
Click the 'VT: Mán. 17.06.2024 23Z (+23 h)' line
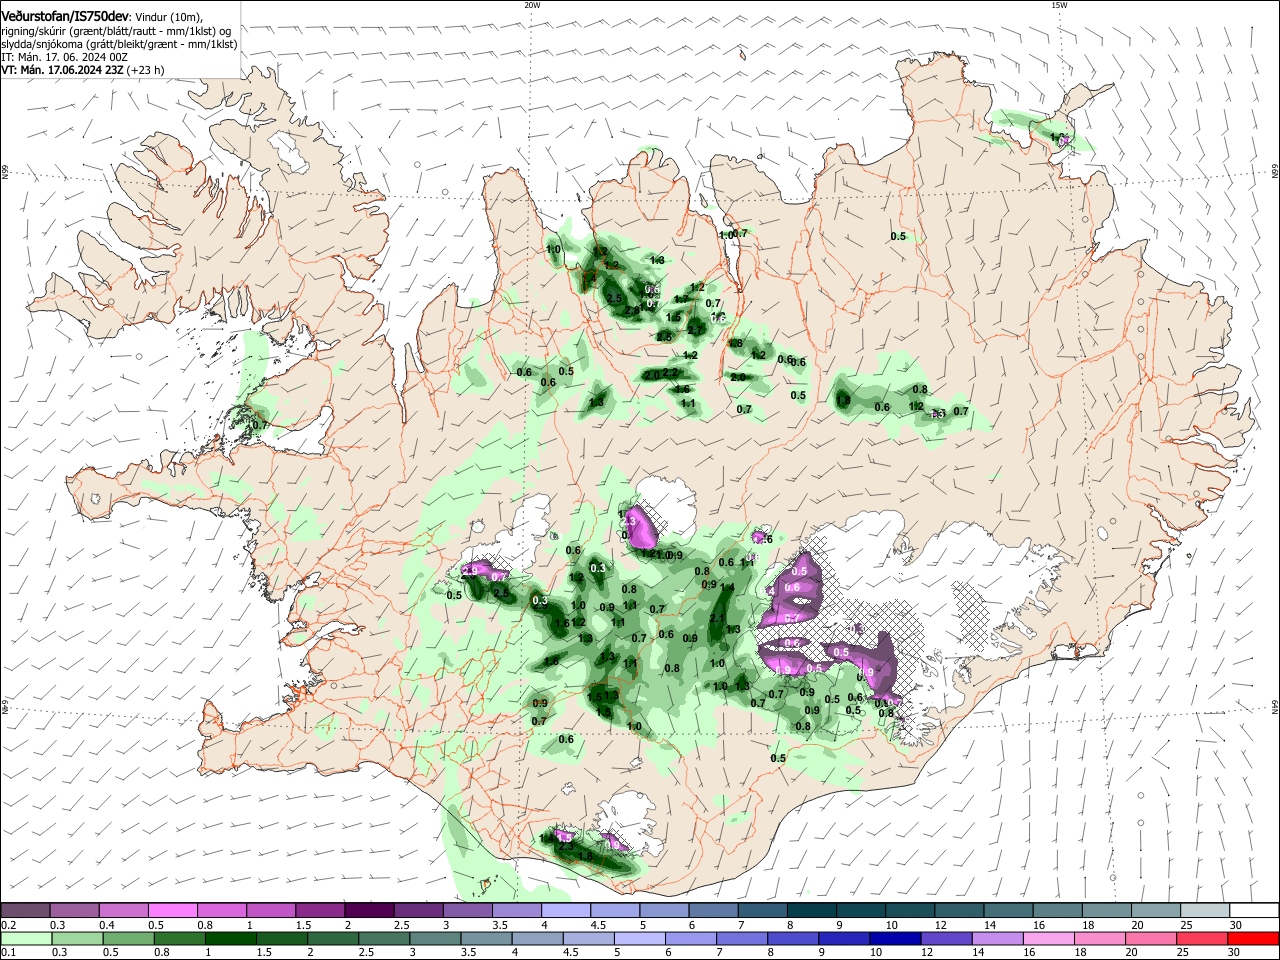83,70
